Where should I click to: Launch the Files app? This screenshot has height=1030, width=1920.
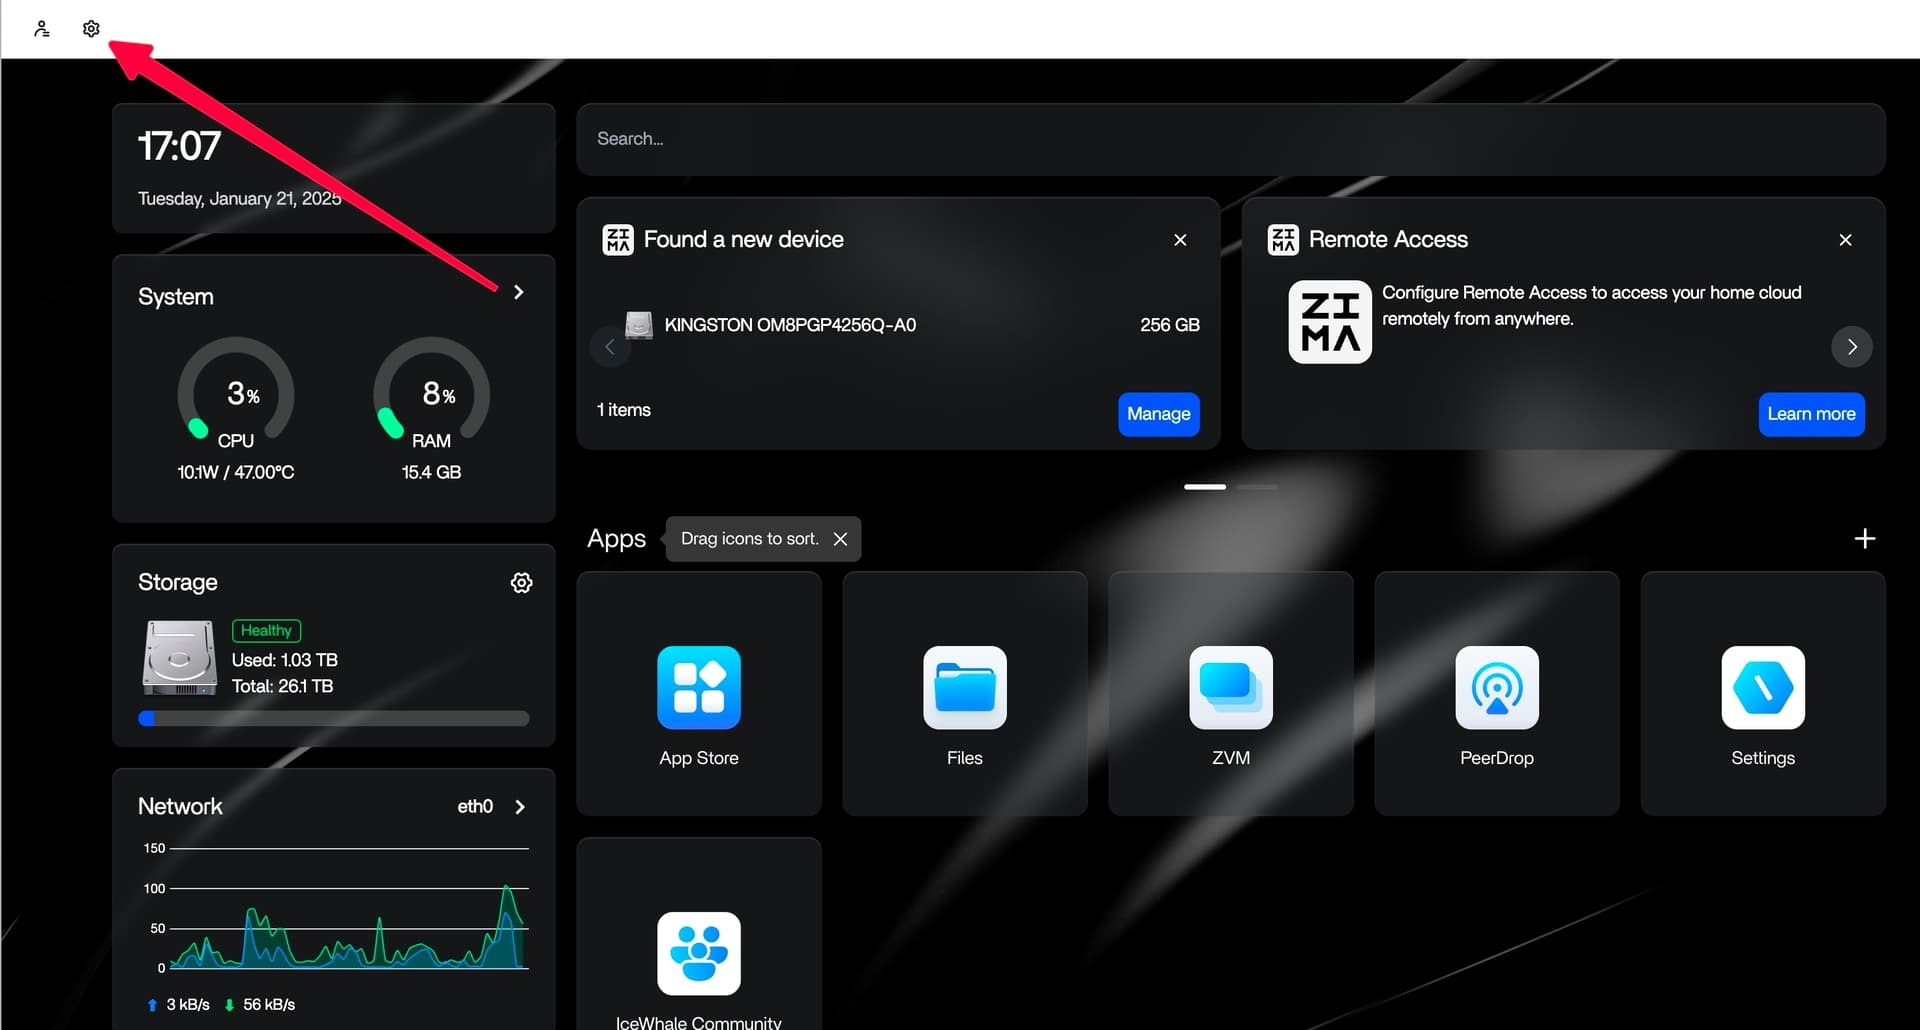[x=964, y=688]
